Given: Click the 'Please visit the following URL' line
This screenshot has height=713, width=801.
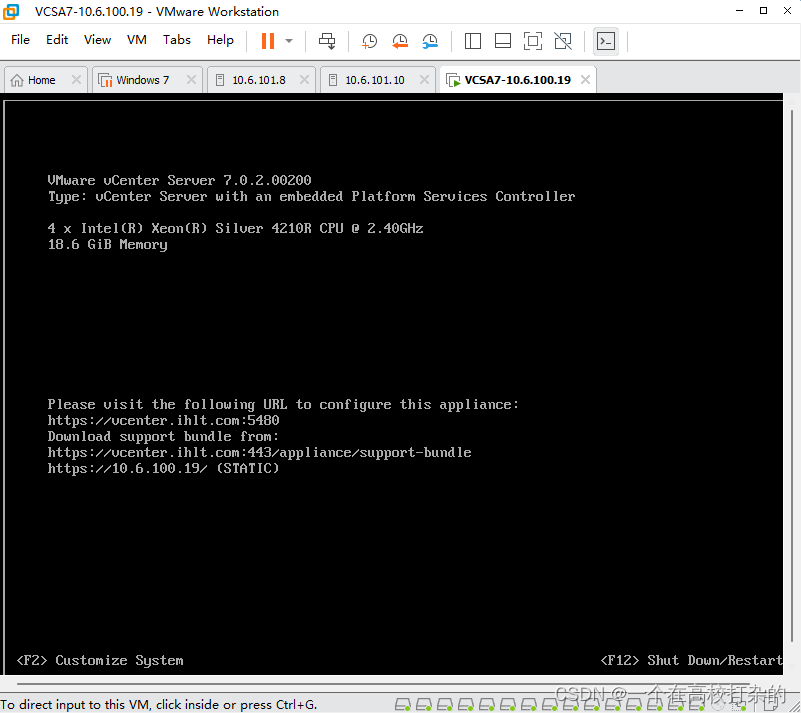Looking at the screenshot, I should (x=283, y=405).
